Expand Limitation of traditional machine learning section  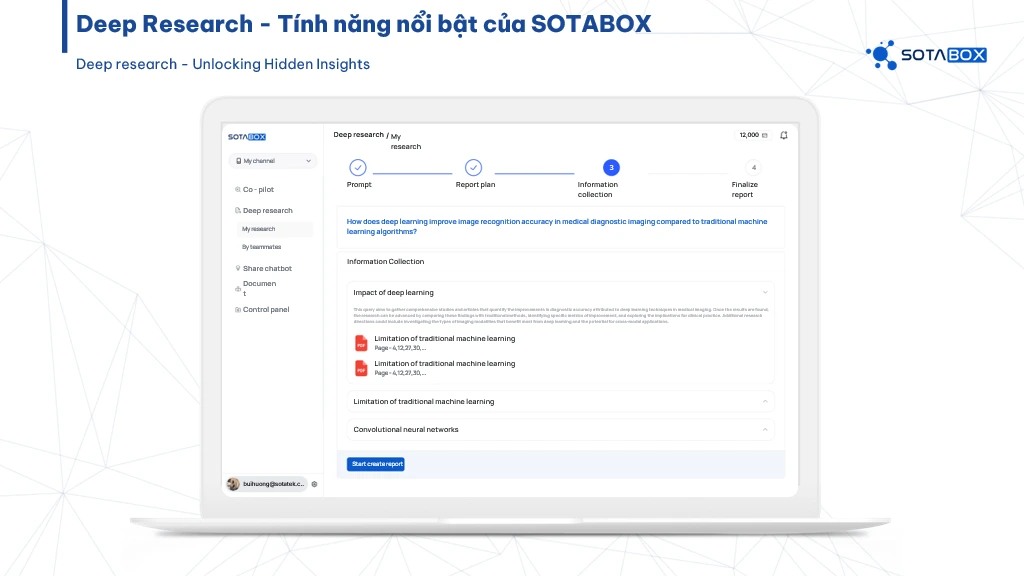pyautogui.click(x=560, y=402)
